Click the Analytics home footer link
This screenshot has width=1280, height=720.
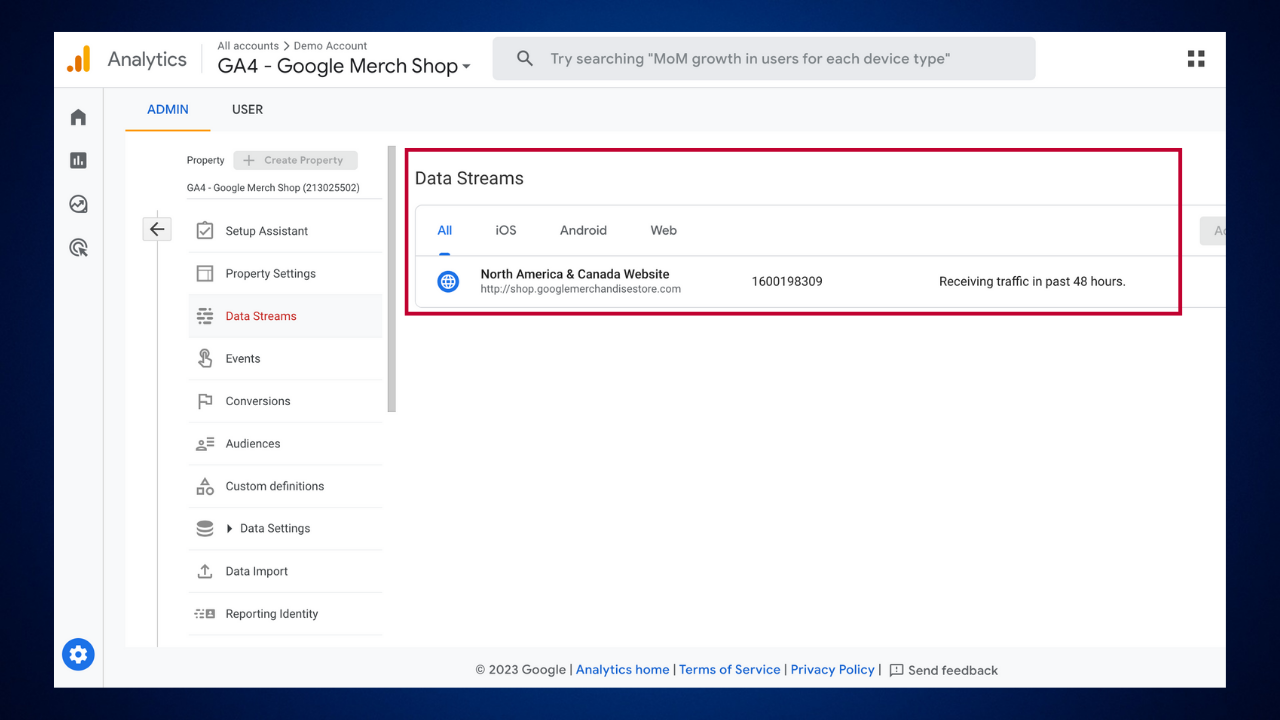click(622, 670)
